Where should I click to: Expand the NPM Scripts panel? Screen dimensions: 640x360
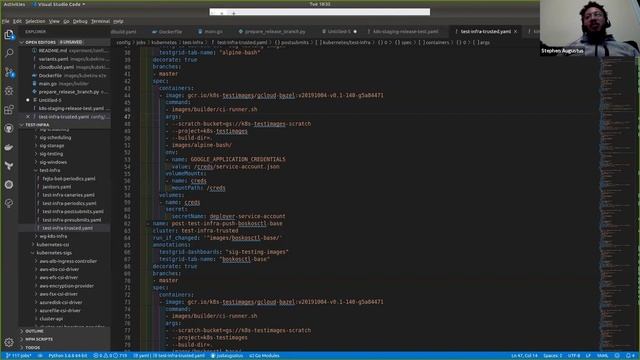[x=64, y=339]
